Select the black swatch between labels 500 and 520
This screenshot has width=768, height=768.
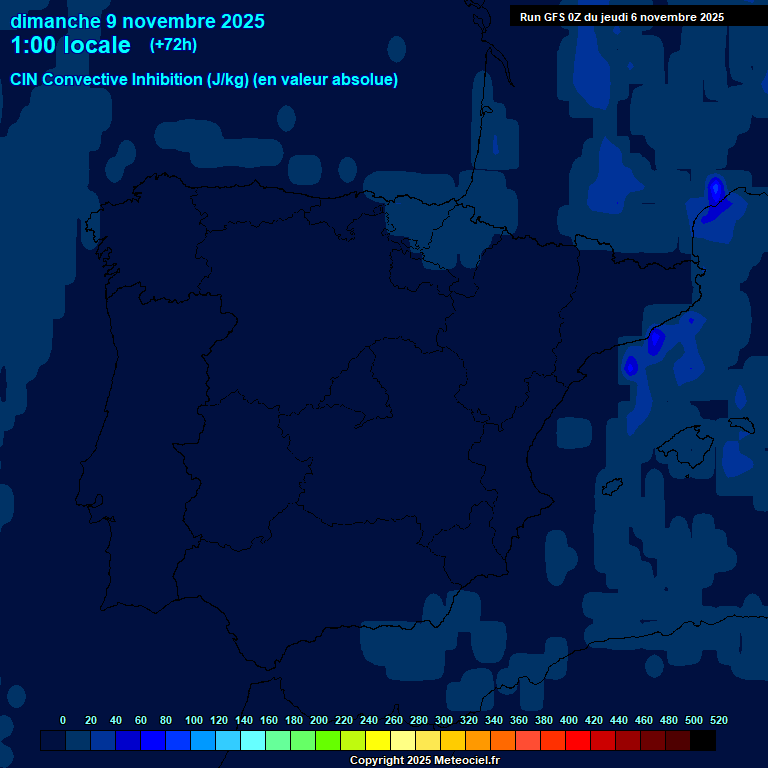[702, 740]
